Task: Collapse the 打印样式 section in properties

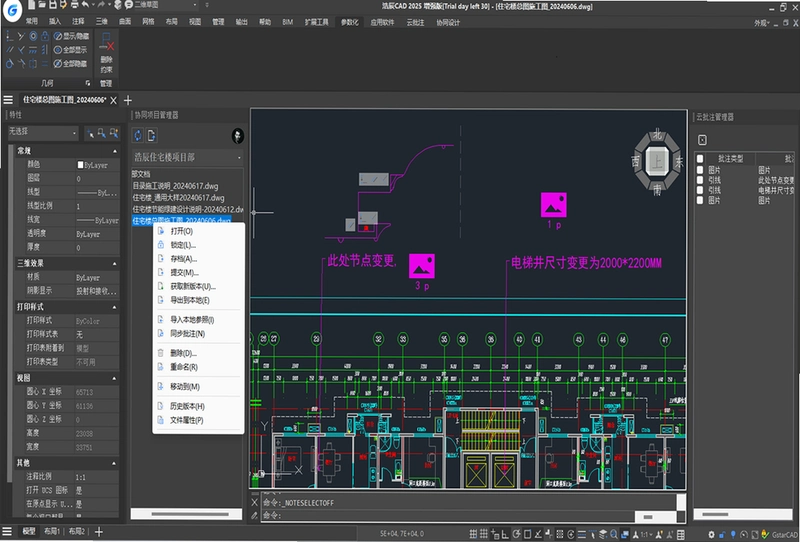Action: pos(114,307)
